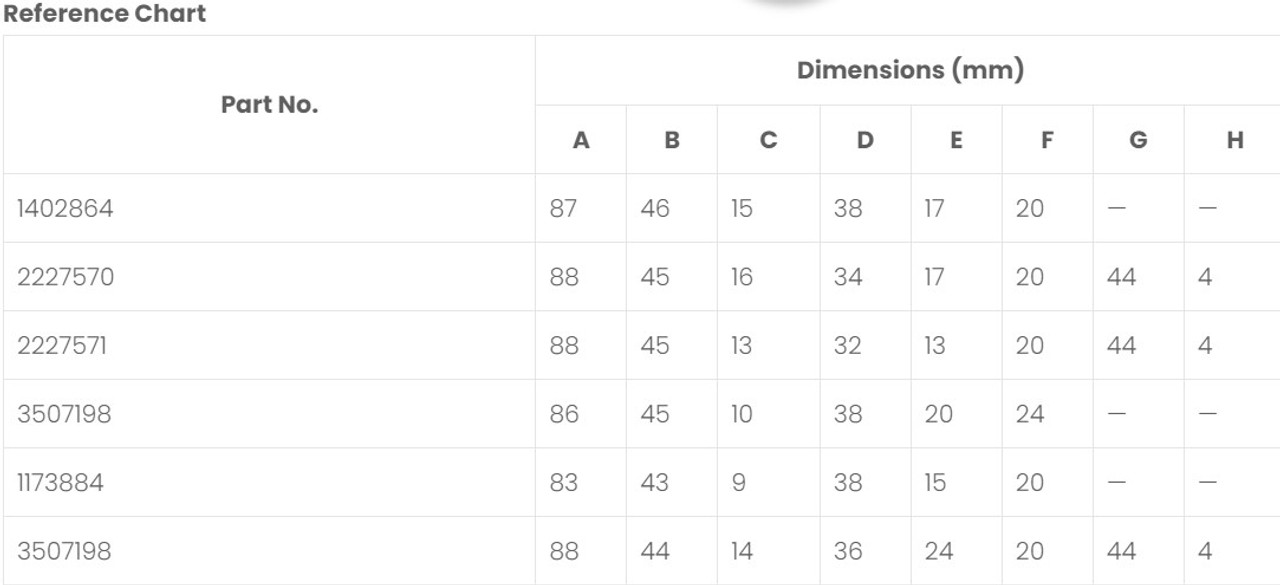Screen dimensions: 1280x585
Task: Click the Reference Chart heading
Action: pyautogui.click(x=105, y=14)
